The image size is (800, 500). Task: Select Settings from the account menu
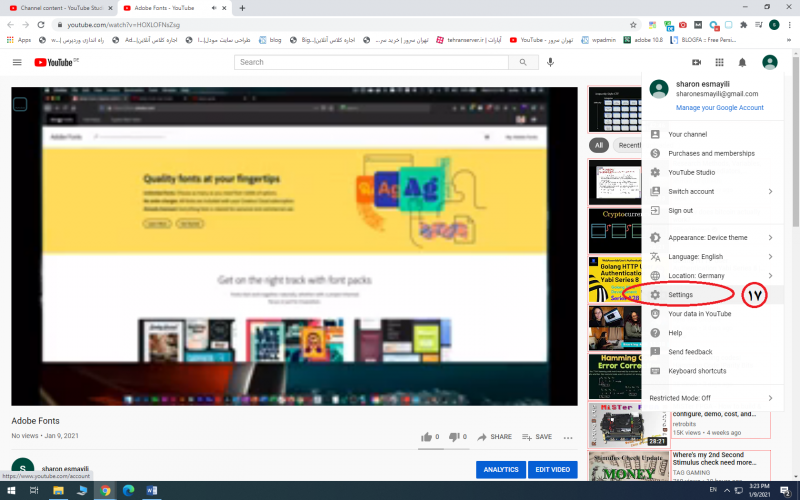pos(681,295)
